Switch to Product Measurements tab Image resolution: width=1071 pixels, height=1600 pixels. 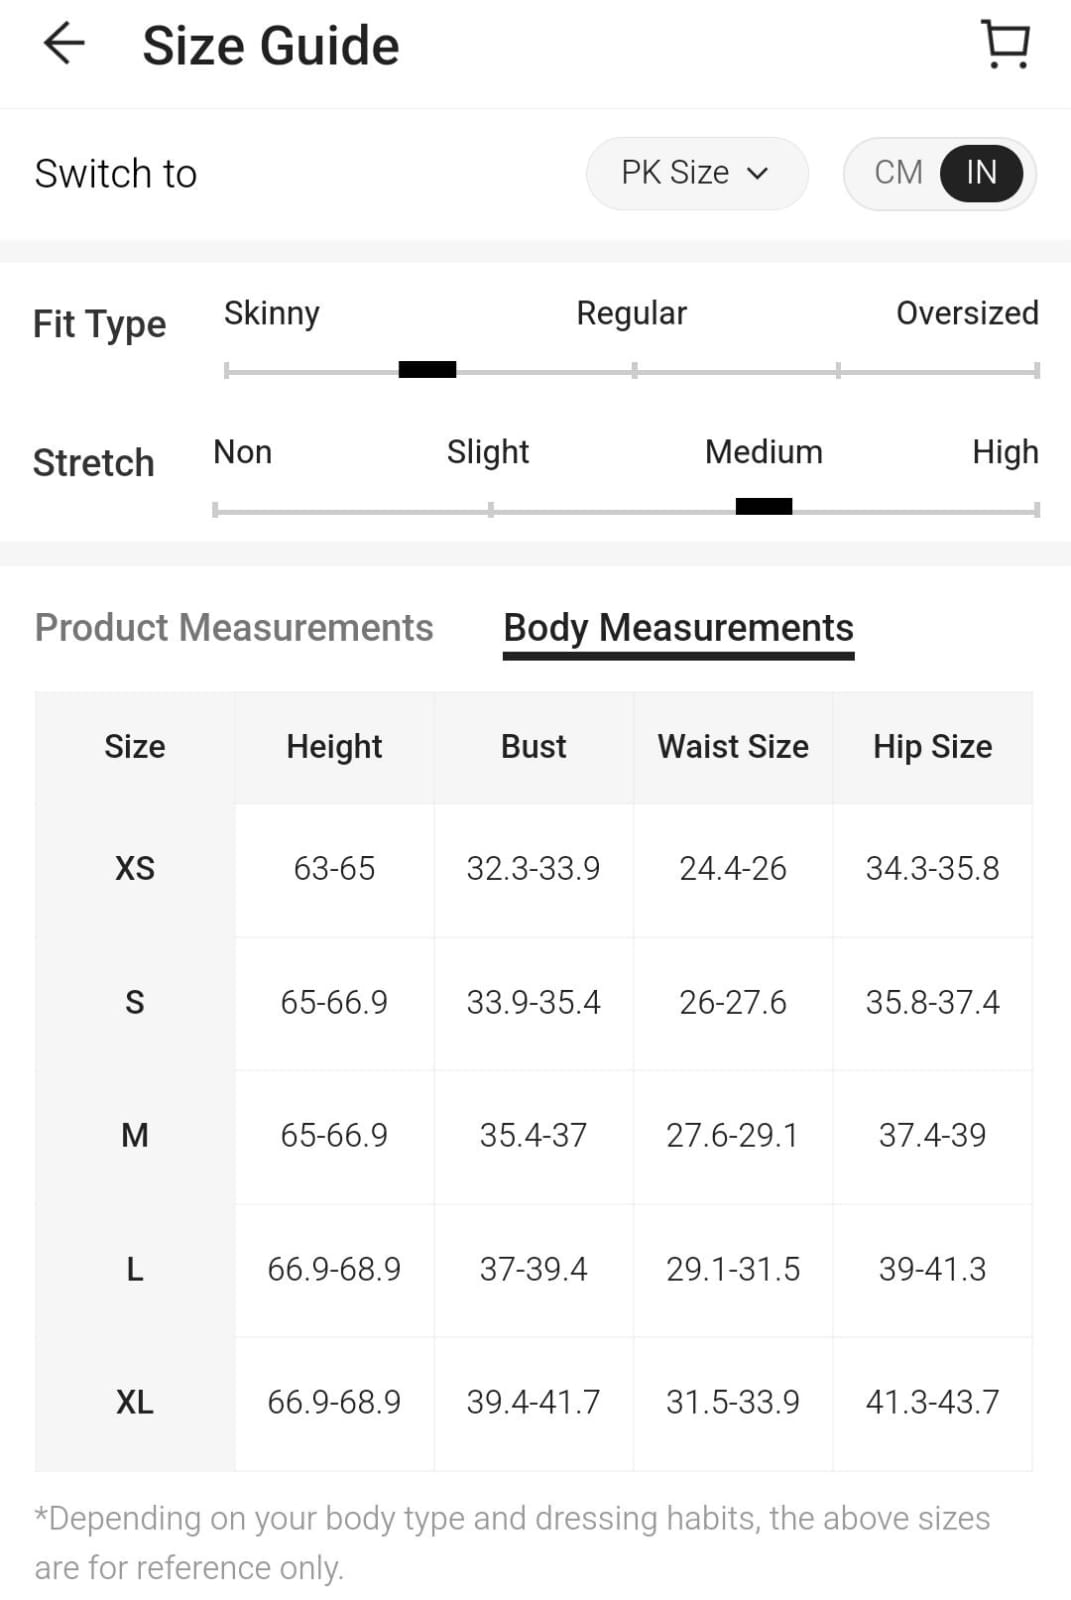point(234,628)
